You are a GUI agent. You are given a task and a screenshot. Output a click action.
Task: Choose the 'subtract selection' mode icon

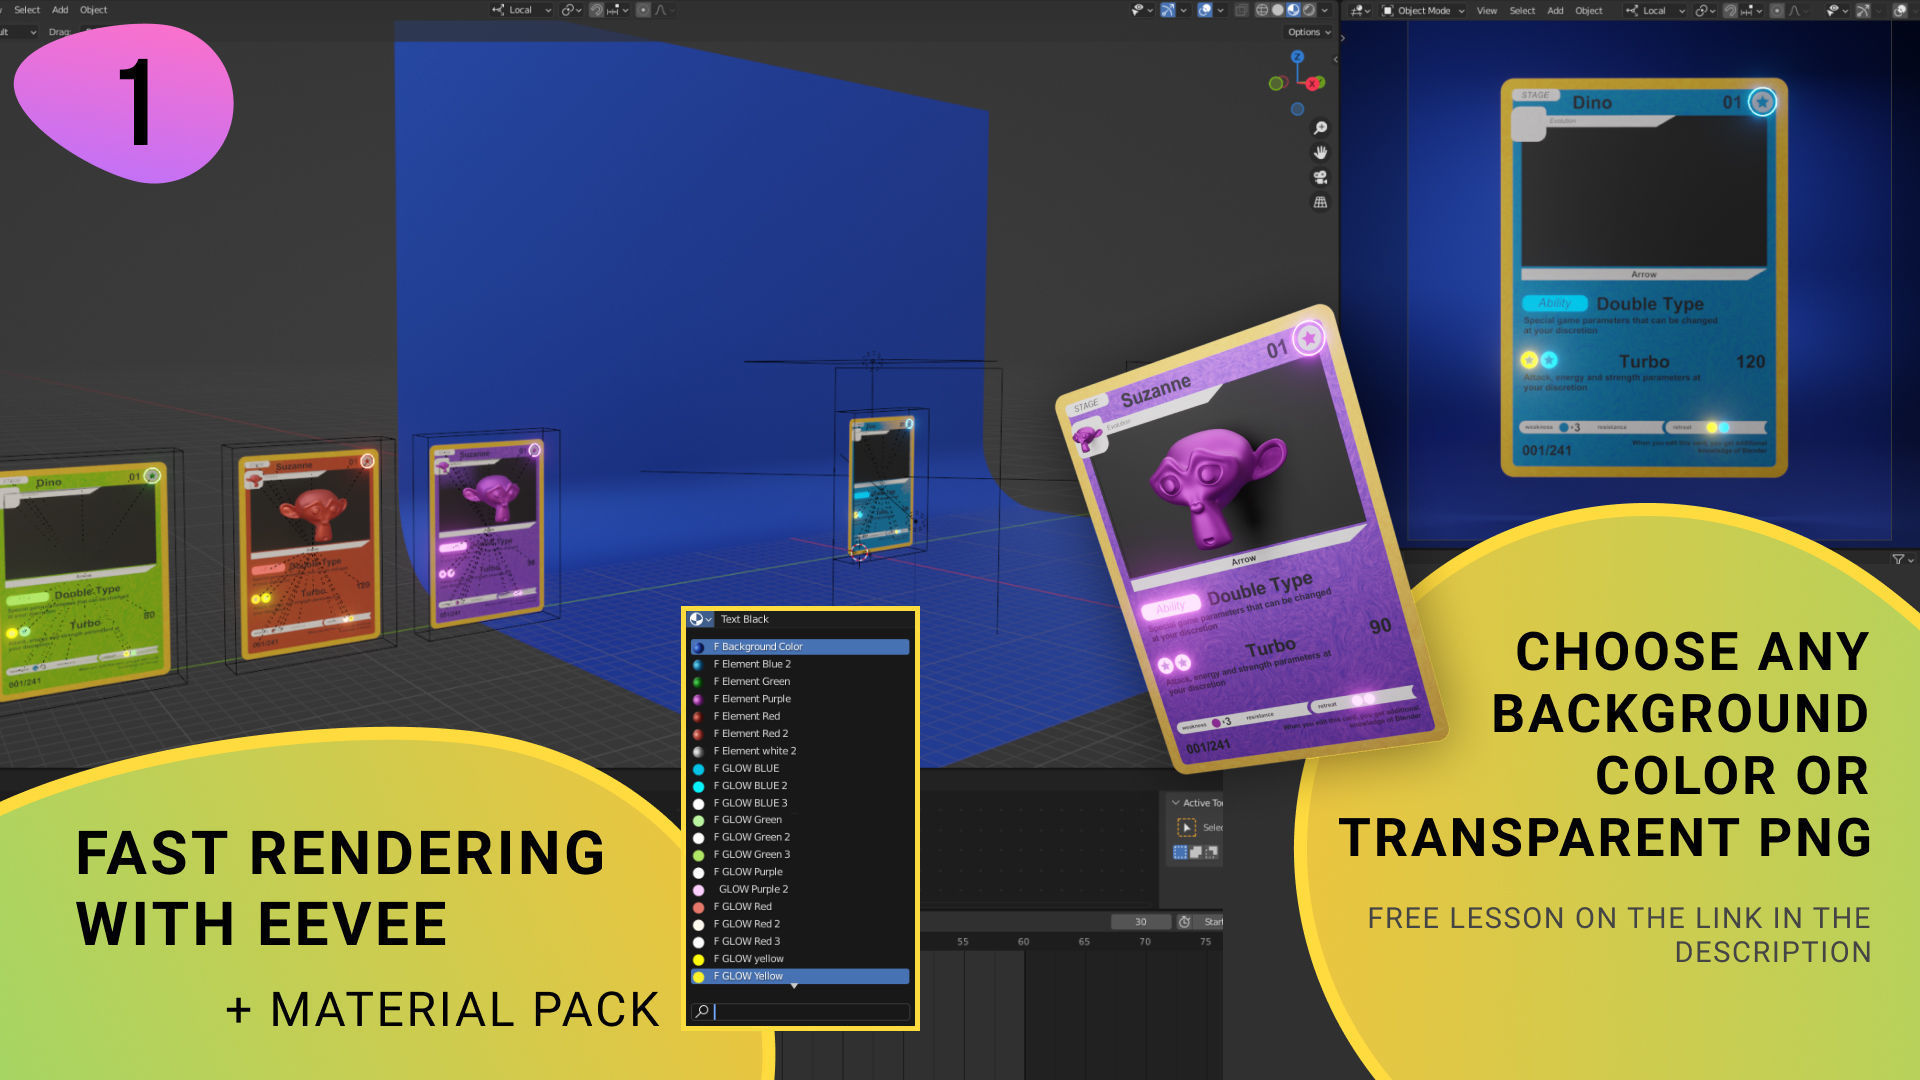(x=1212, y=852)
